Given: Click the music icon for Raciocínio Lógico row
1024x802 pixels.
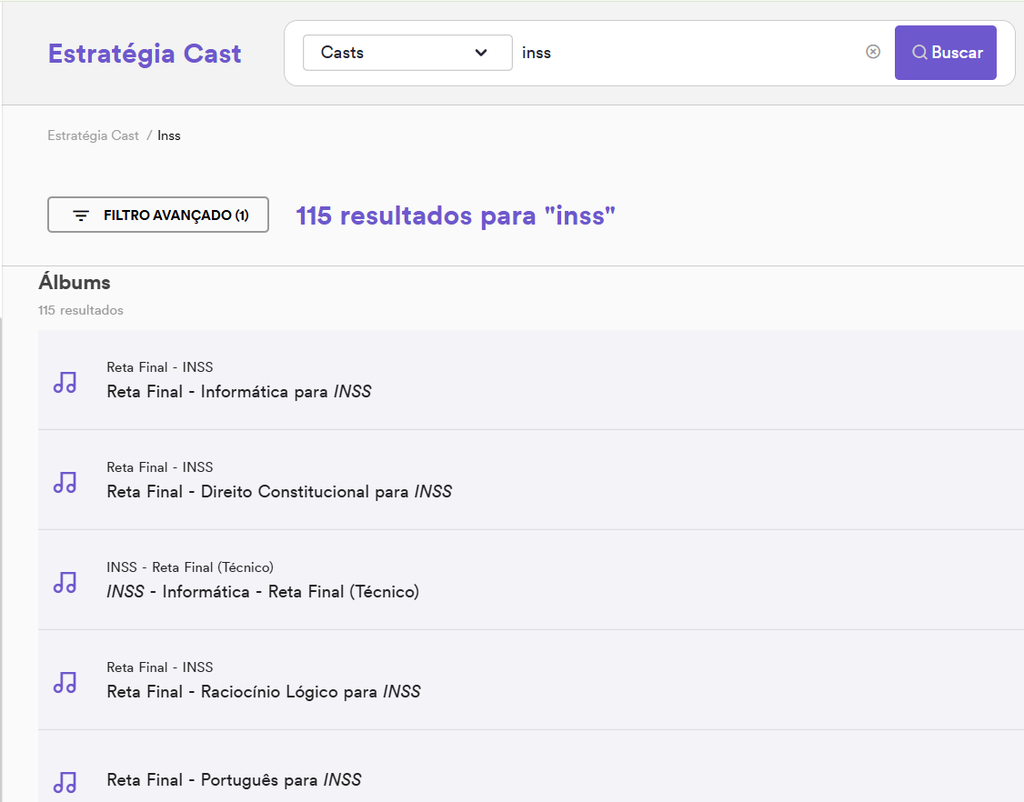Looking at the screenshot, I should (65, 682).
